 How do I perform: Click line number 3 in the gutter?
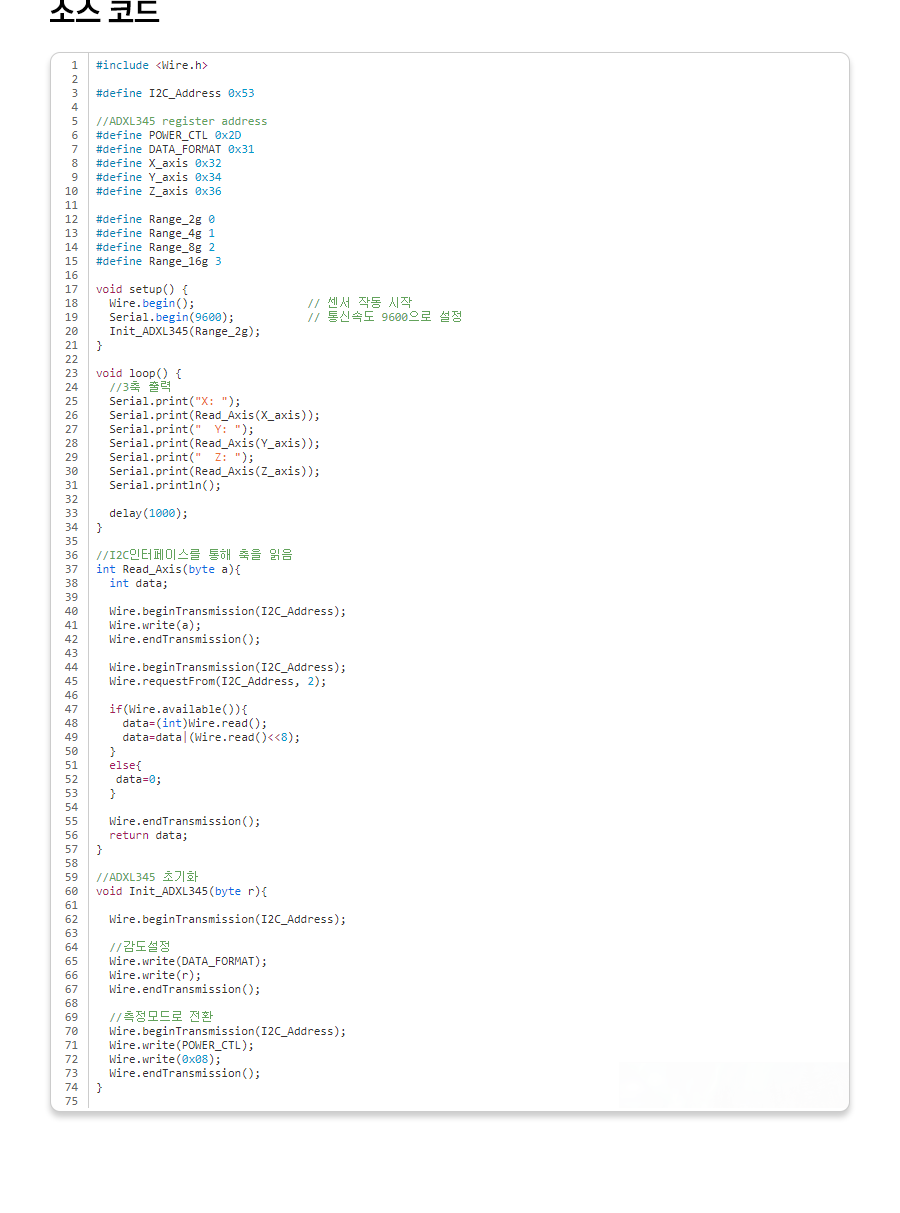tap(74, 93)
